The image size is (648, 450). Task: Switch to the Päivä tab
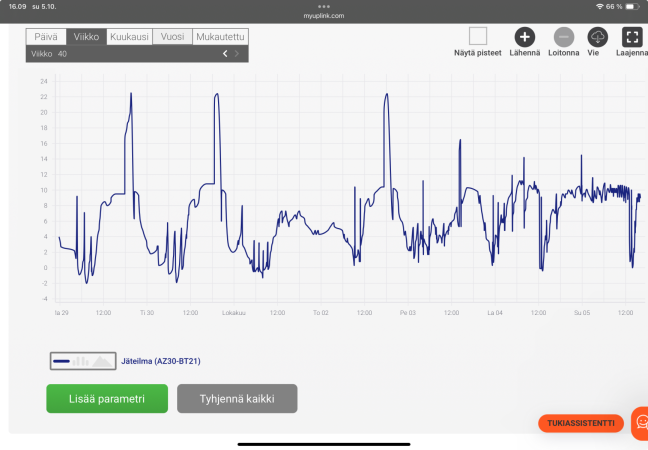tap(46, 37)
